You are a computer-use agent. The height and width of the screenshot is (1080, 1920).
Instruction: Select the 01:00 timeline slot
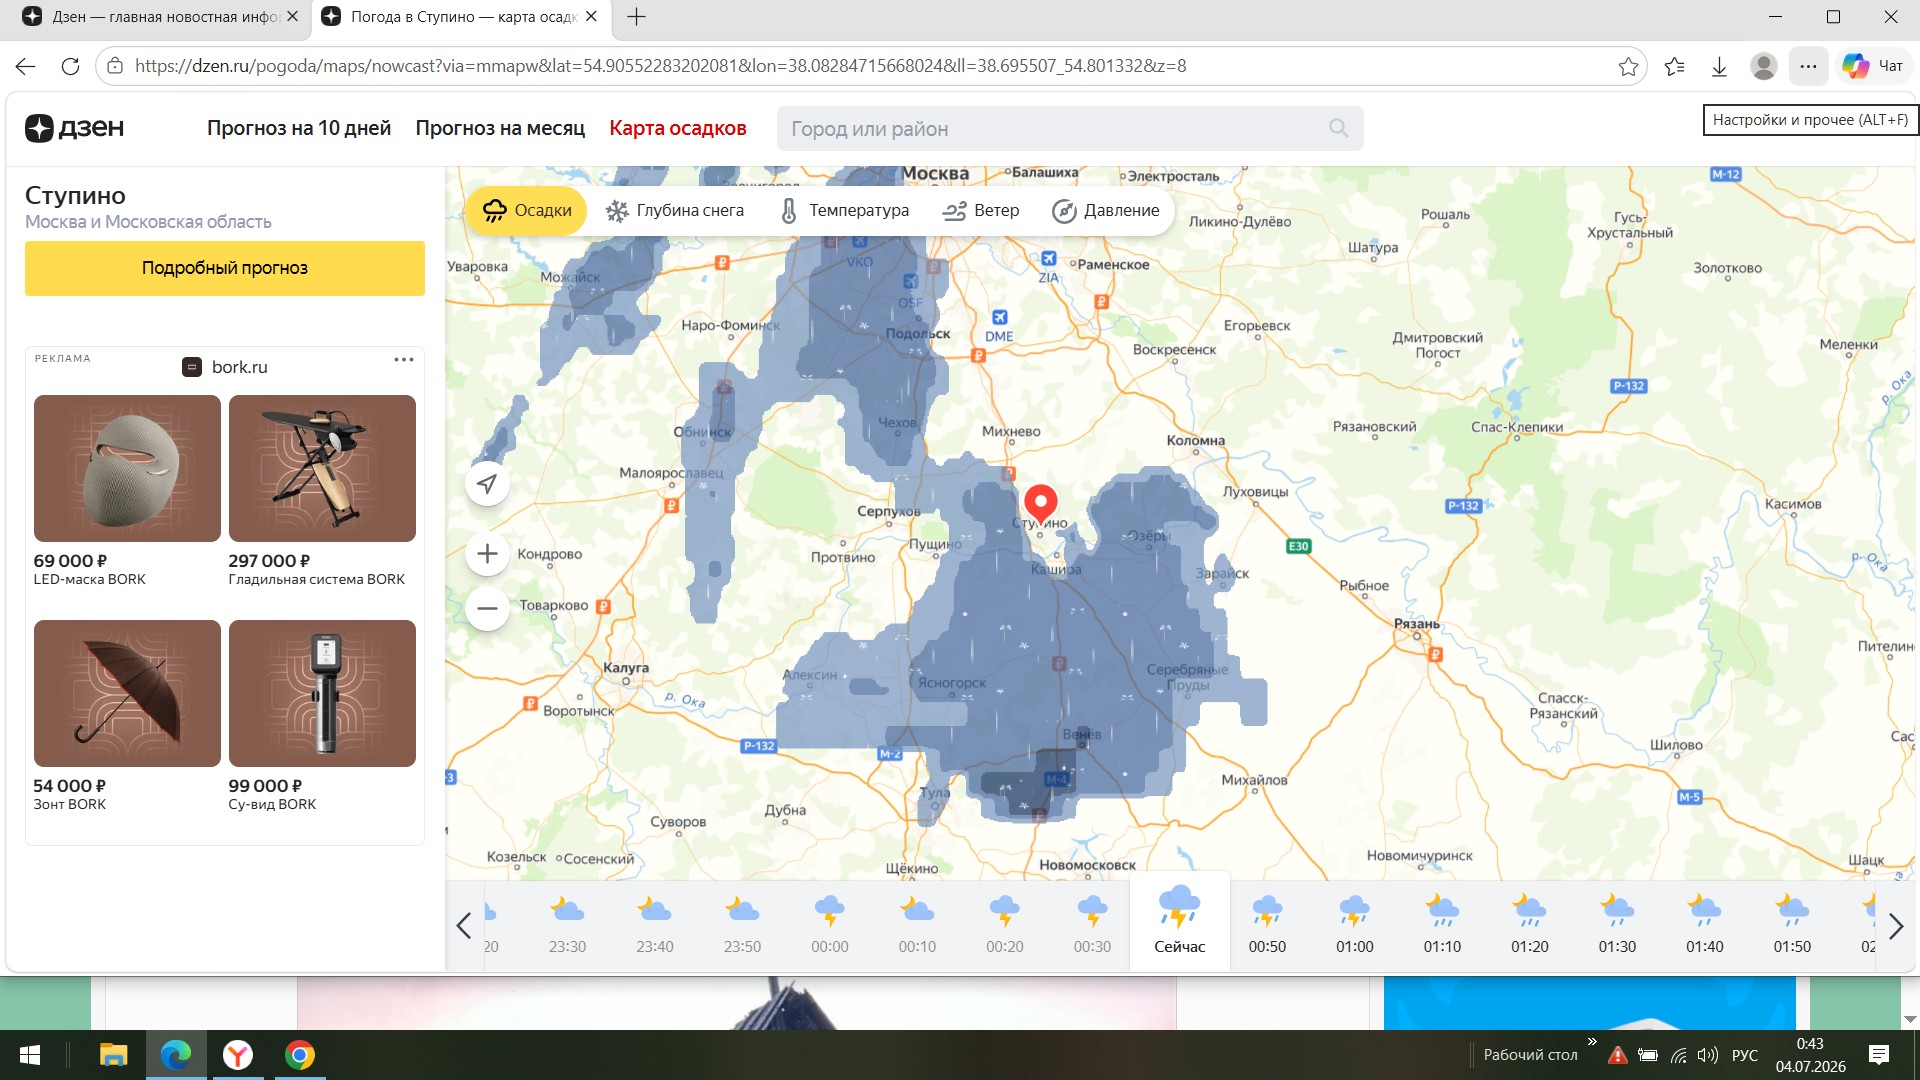tap(1355, 925)
